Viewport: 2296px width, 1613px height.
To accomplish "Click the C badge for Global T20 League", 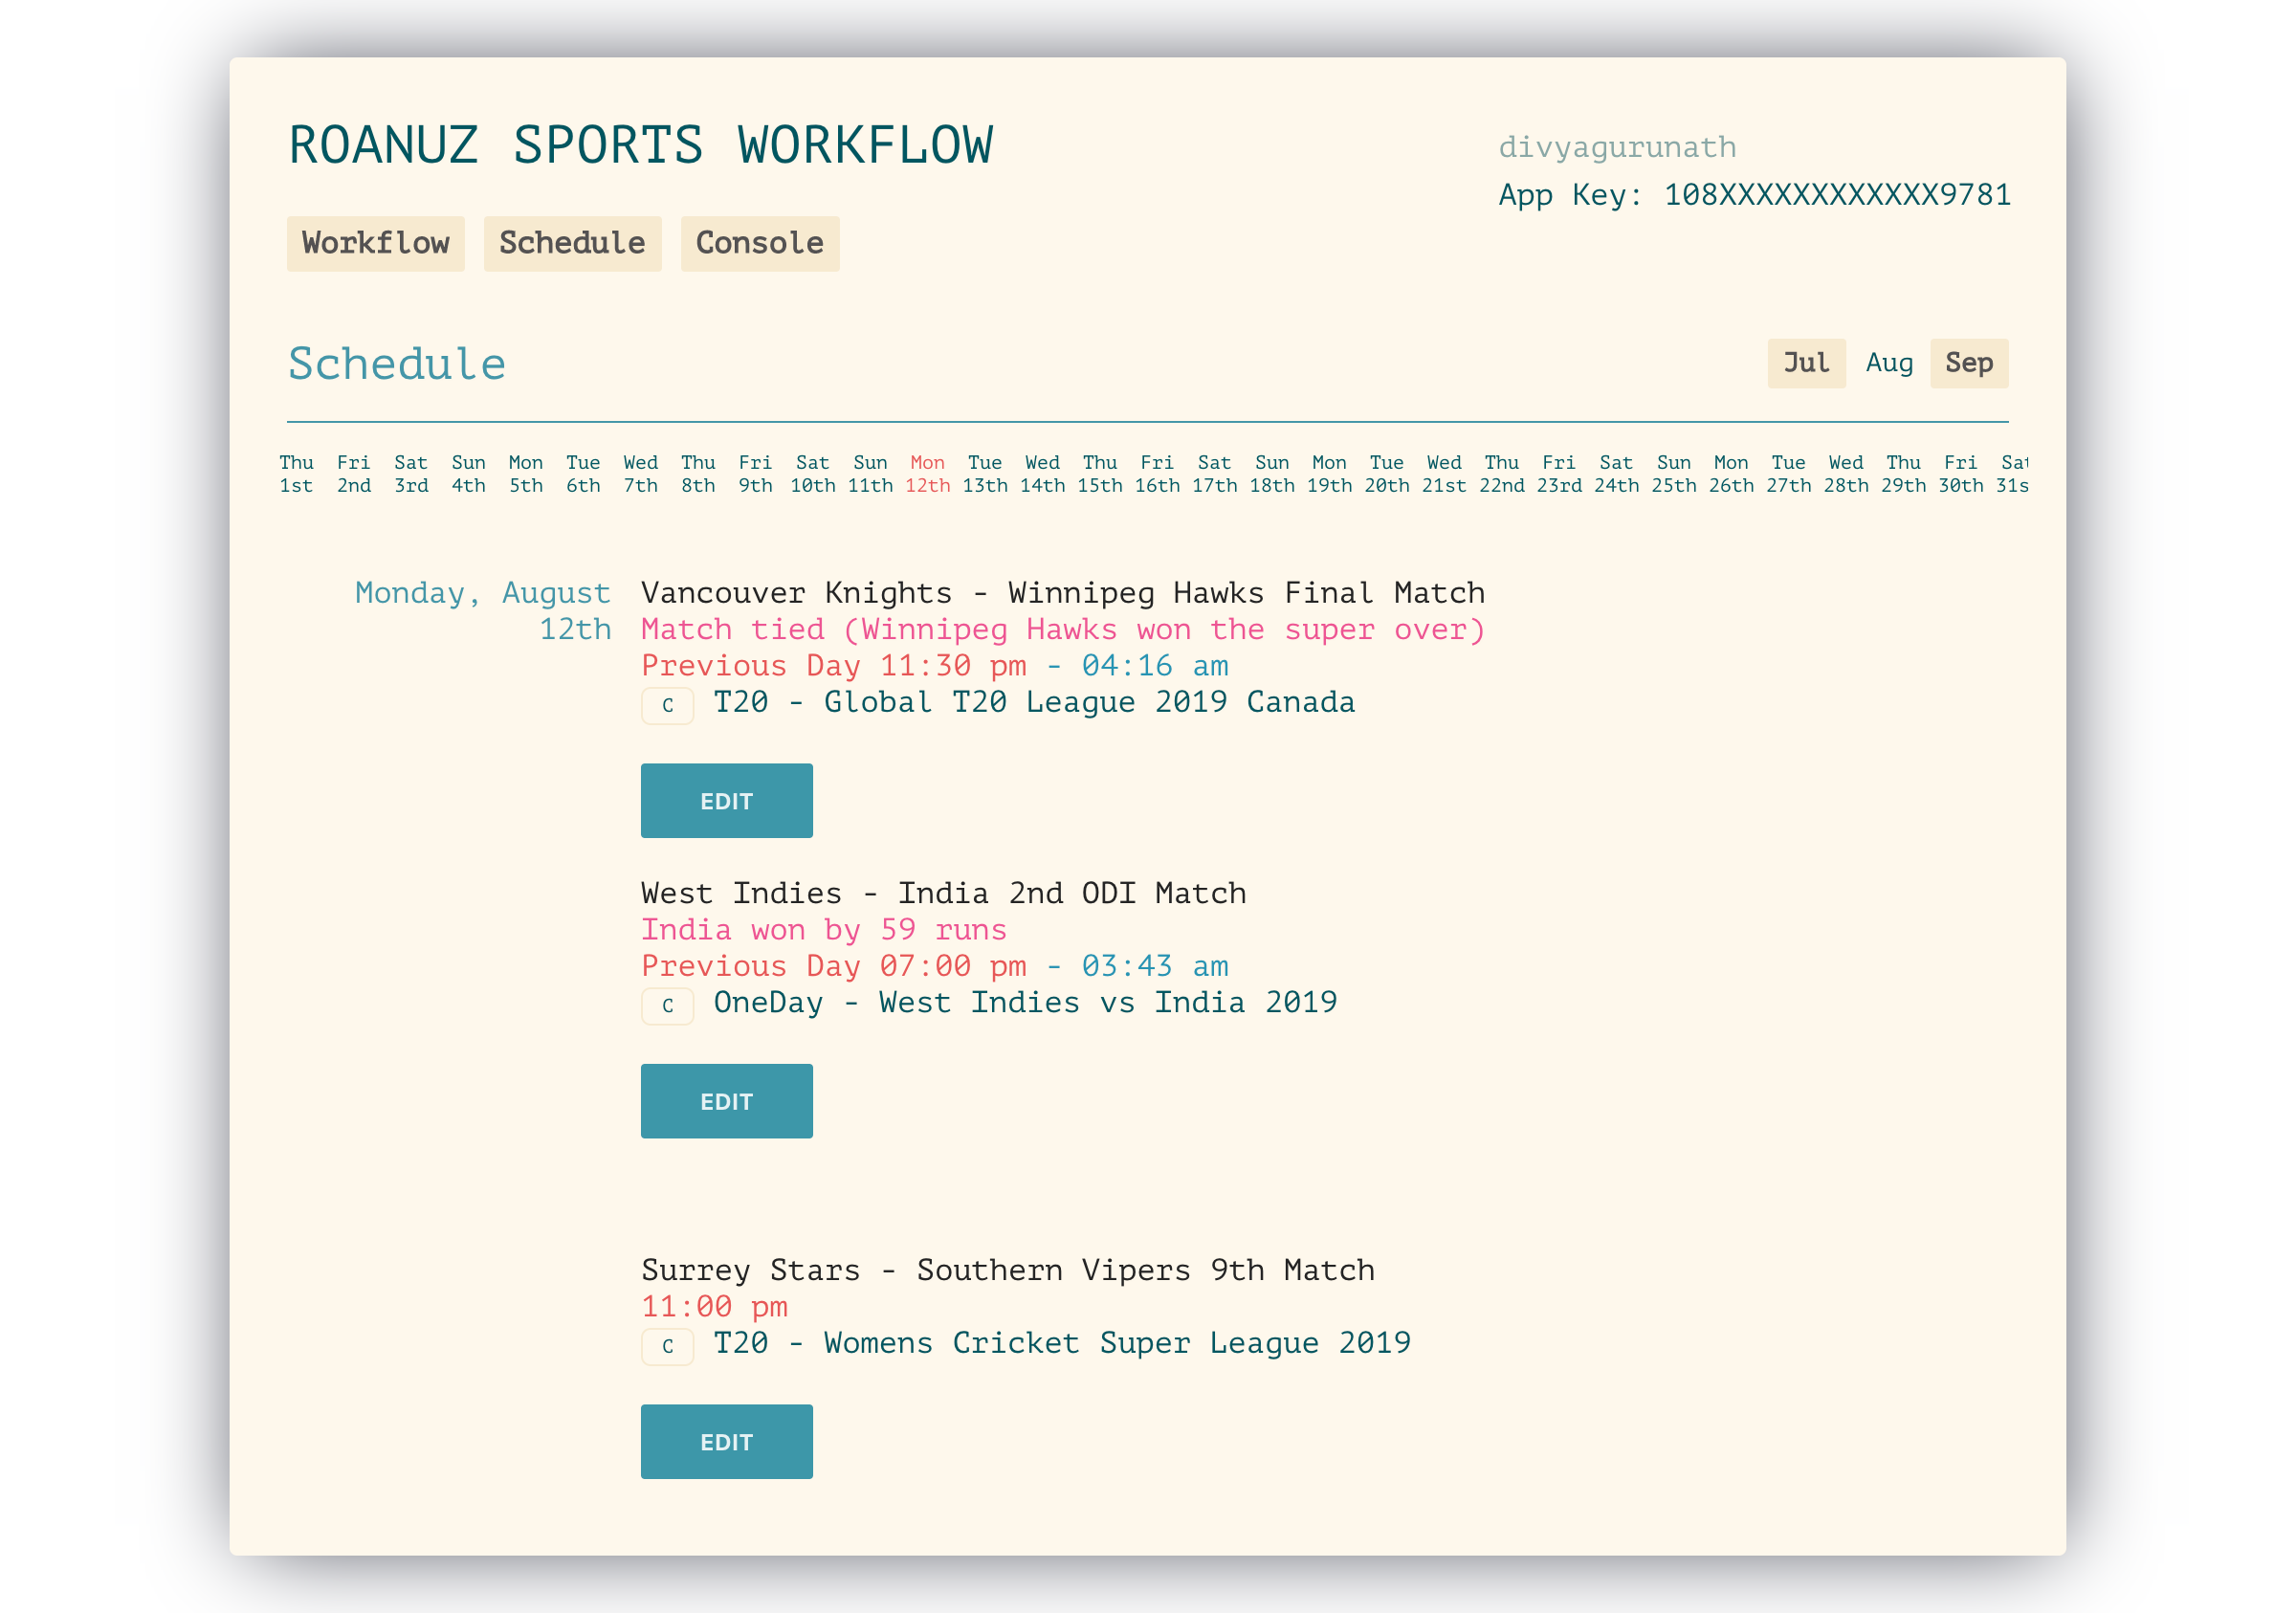I will click(667, 705).
